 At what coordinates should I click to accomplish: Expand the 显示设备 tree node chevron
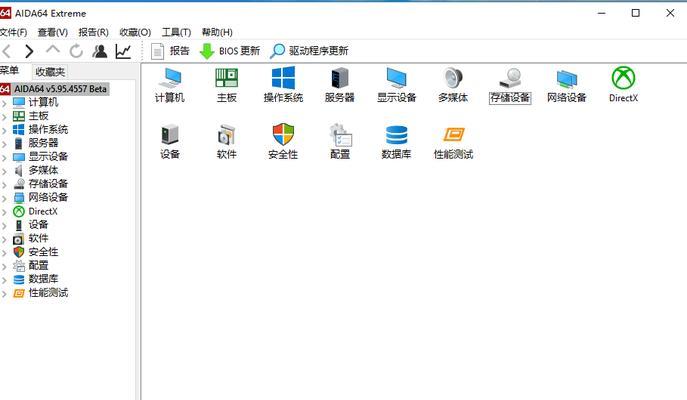click(x=4, y=158)
